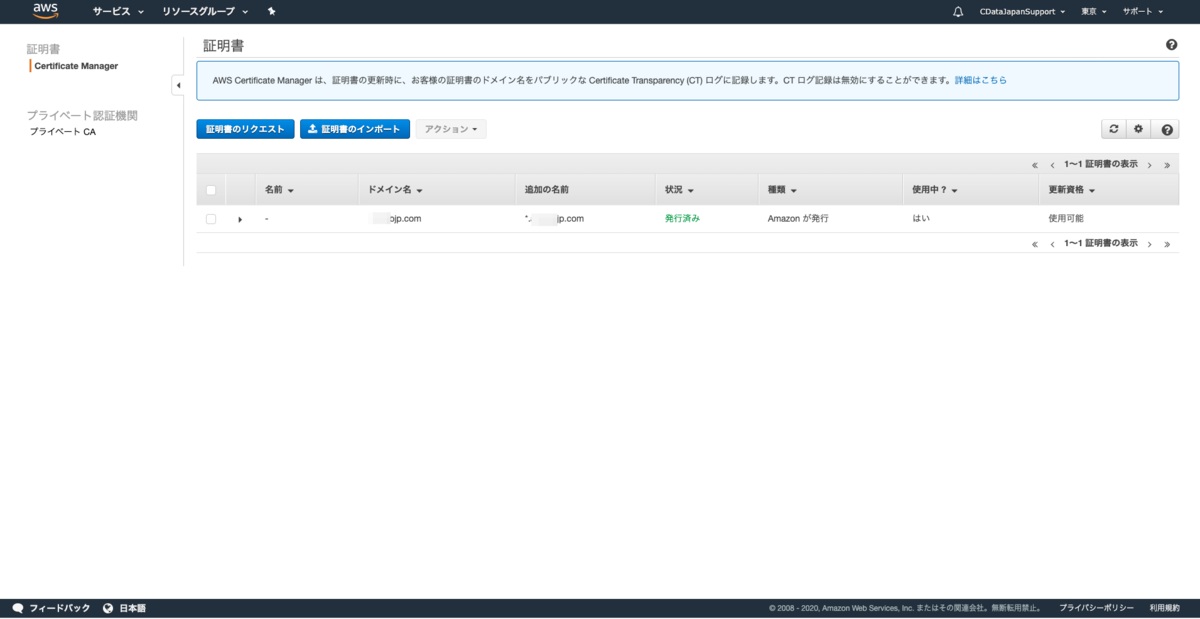Jump to first page in bottom pagination
The image size is (1200, 619).
click(x=1035, y=244)
